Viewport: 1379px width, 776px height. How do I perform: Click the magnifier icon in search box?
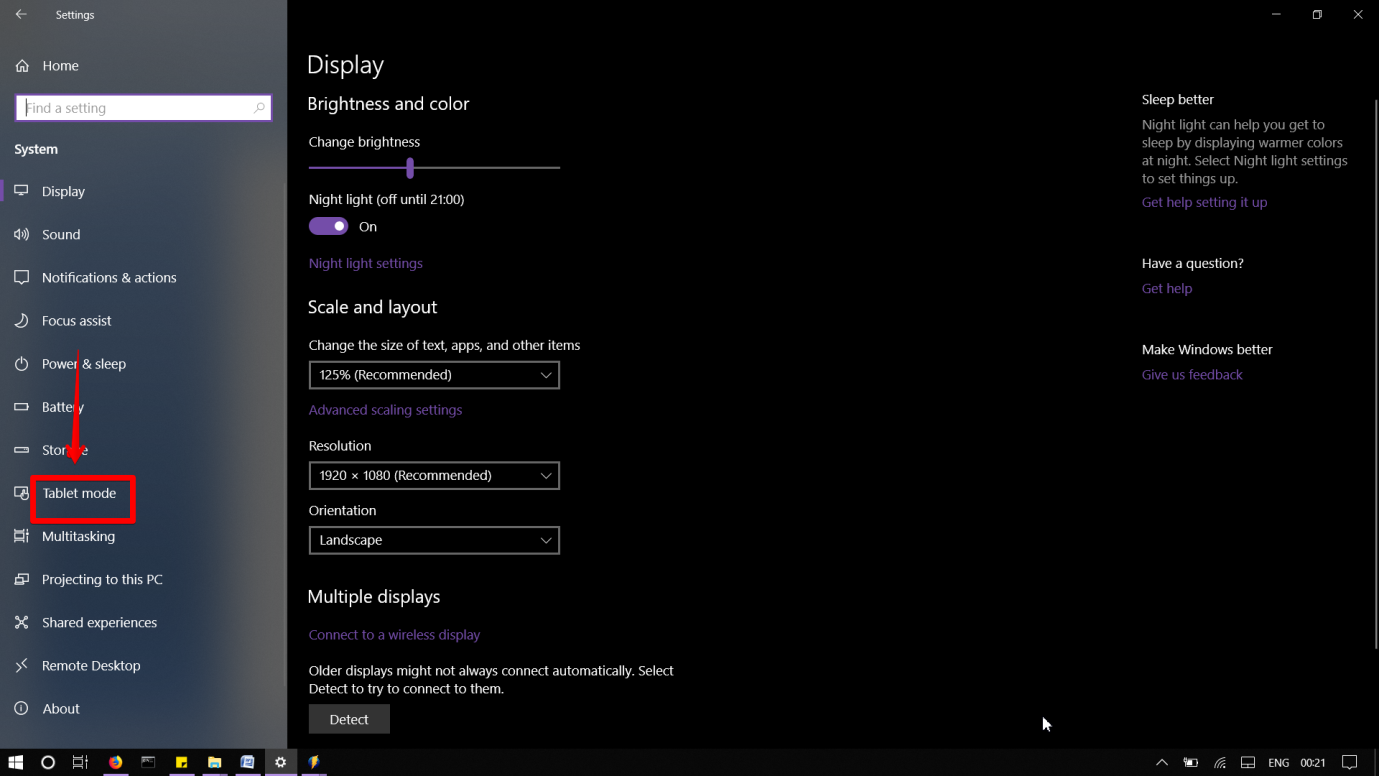point(260,108)
